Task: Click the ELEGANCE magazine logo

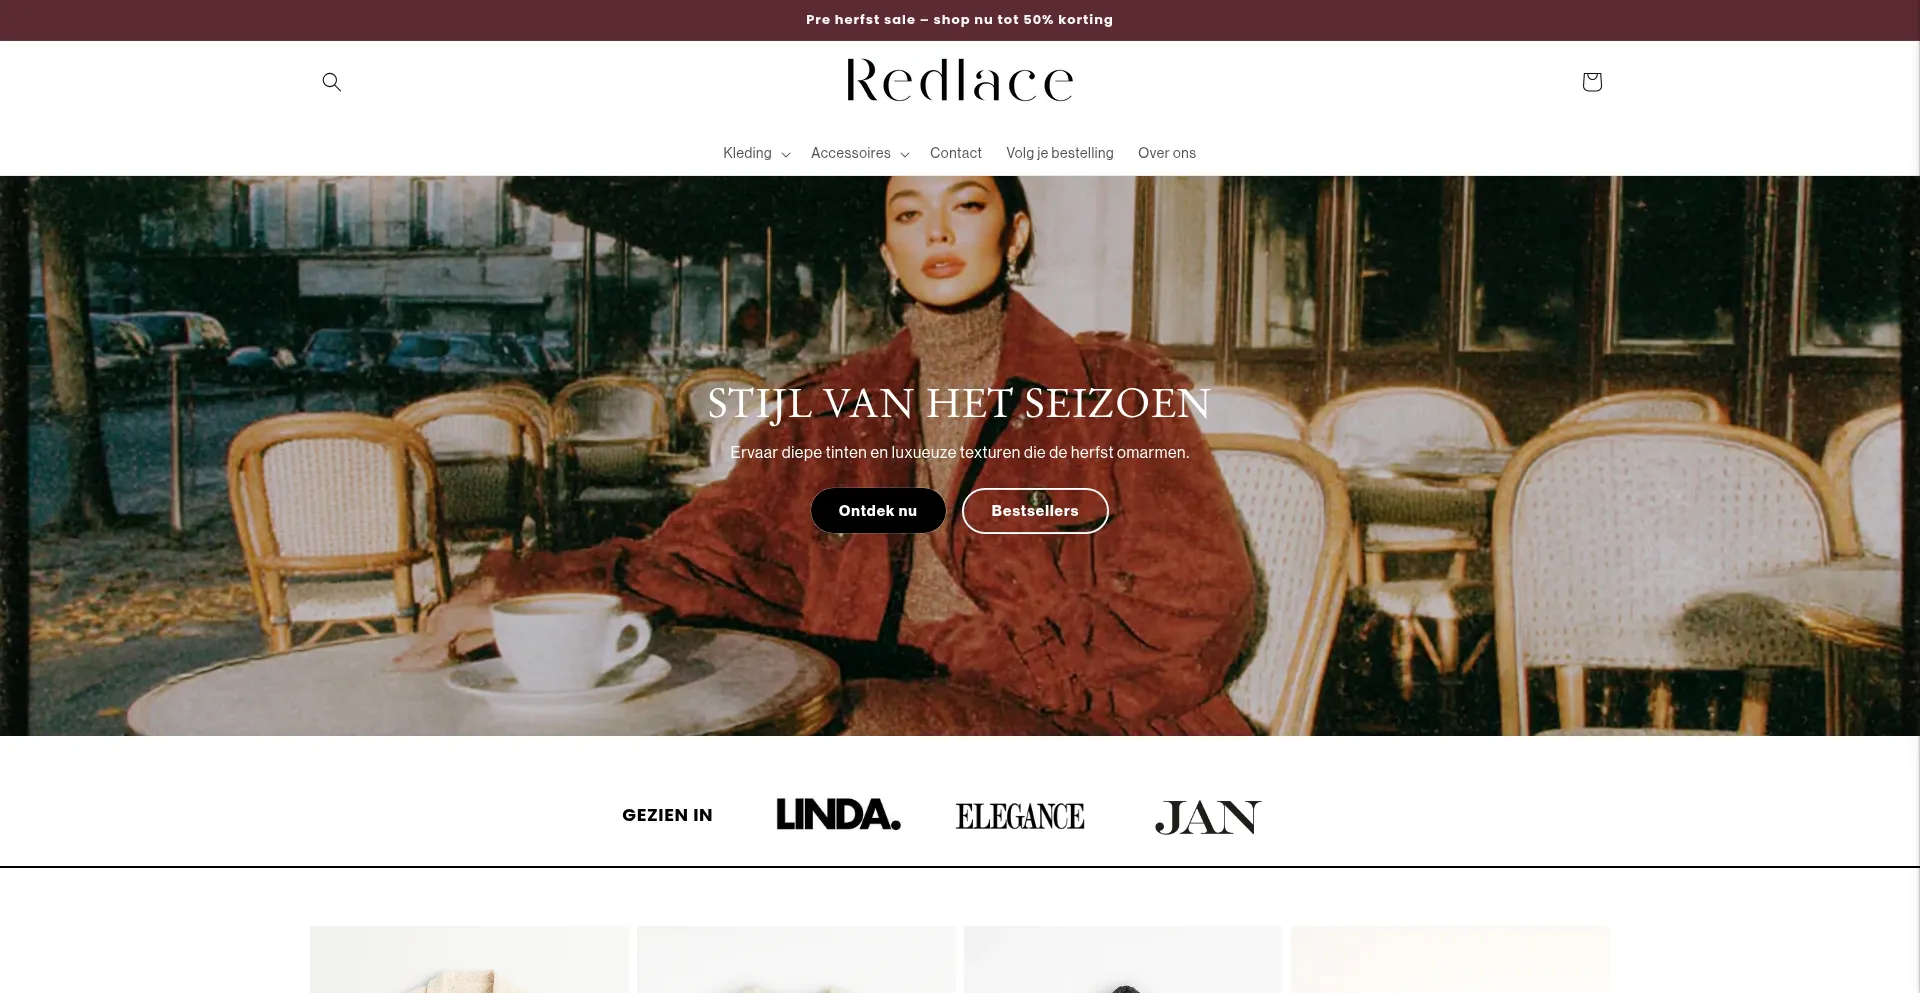Action: (1020, 816)
